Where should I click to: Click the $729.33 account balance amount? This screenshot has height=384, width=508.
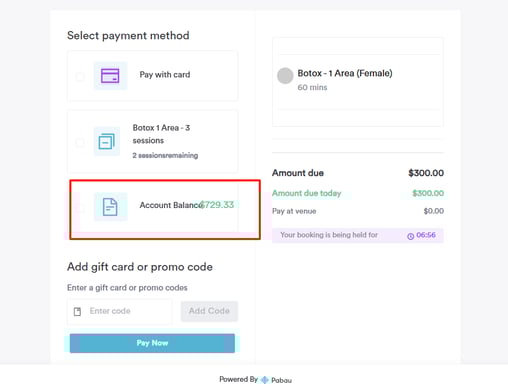coord(217,205)
